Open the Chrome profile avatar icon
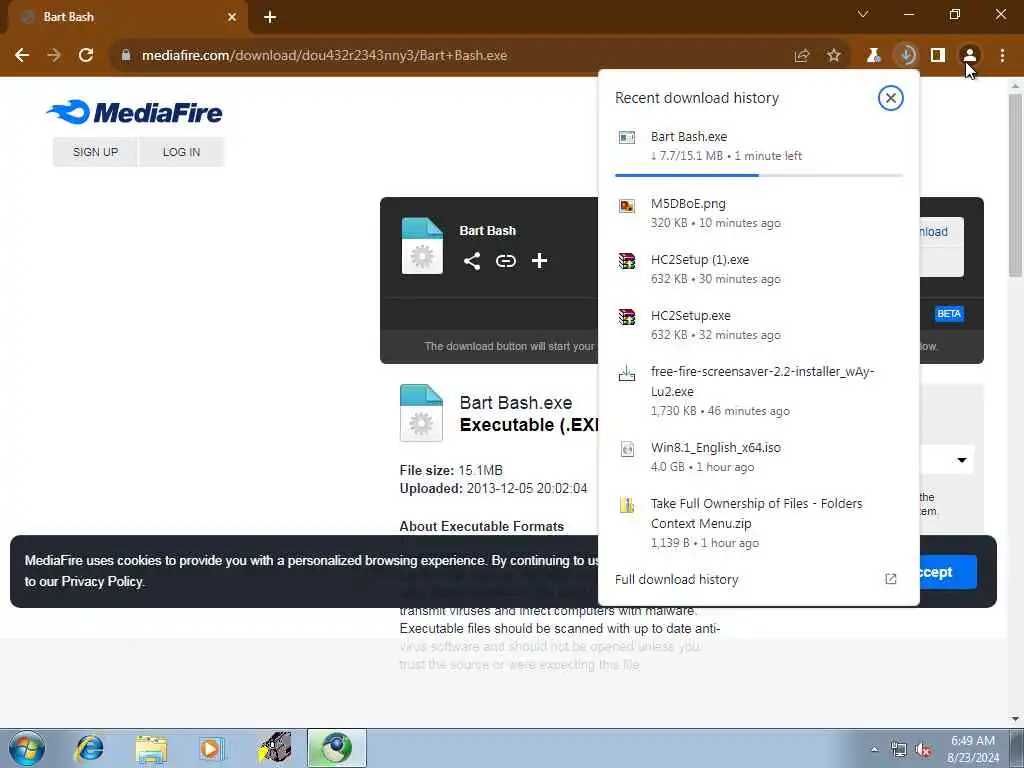The image size is (1024, 768). pos(970,56)
